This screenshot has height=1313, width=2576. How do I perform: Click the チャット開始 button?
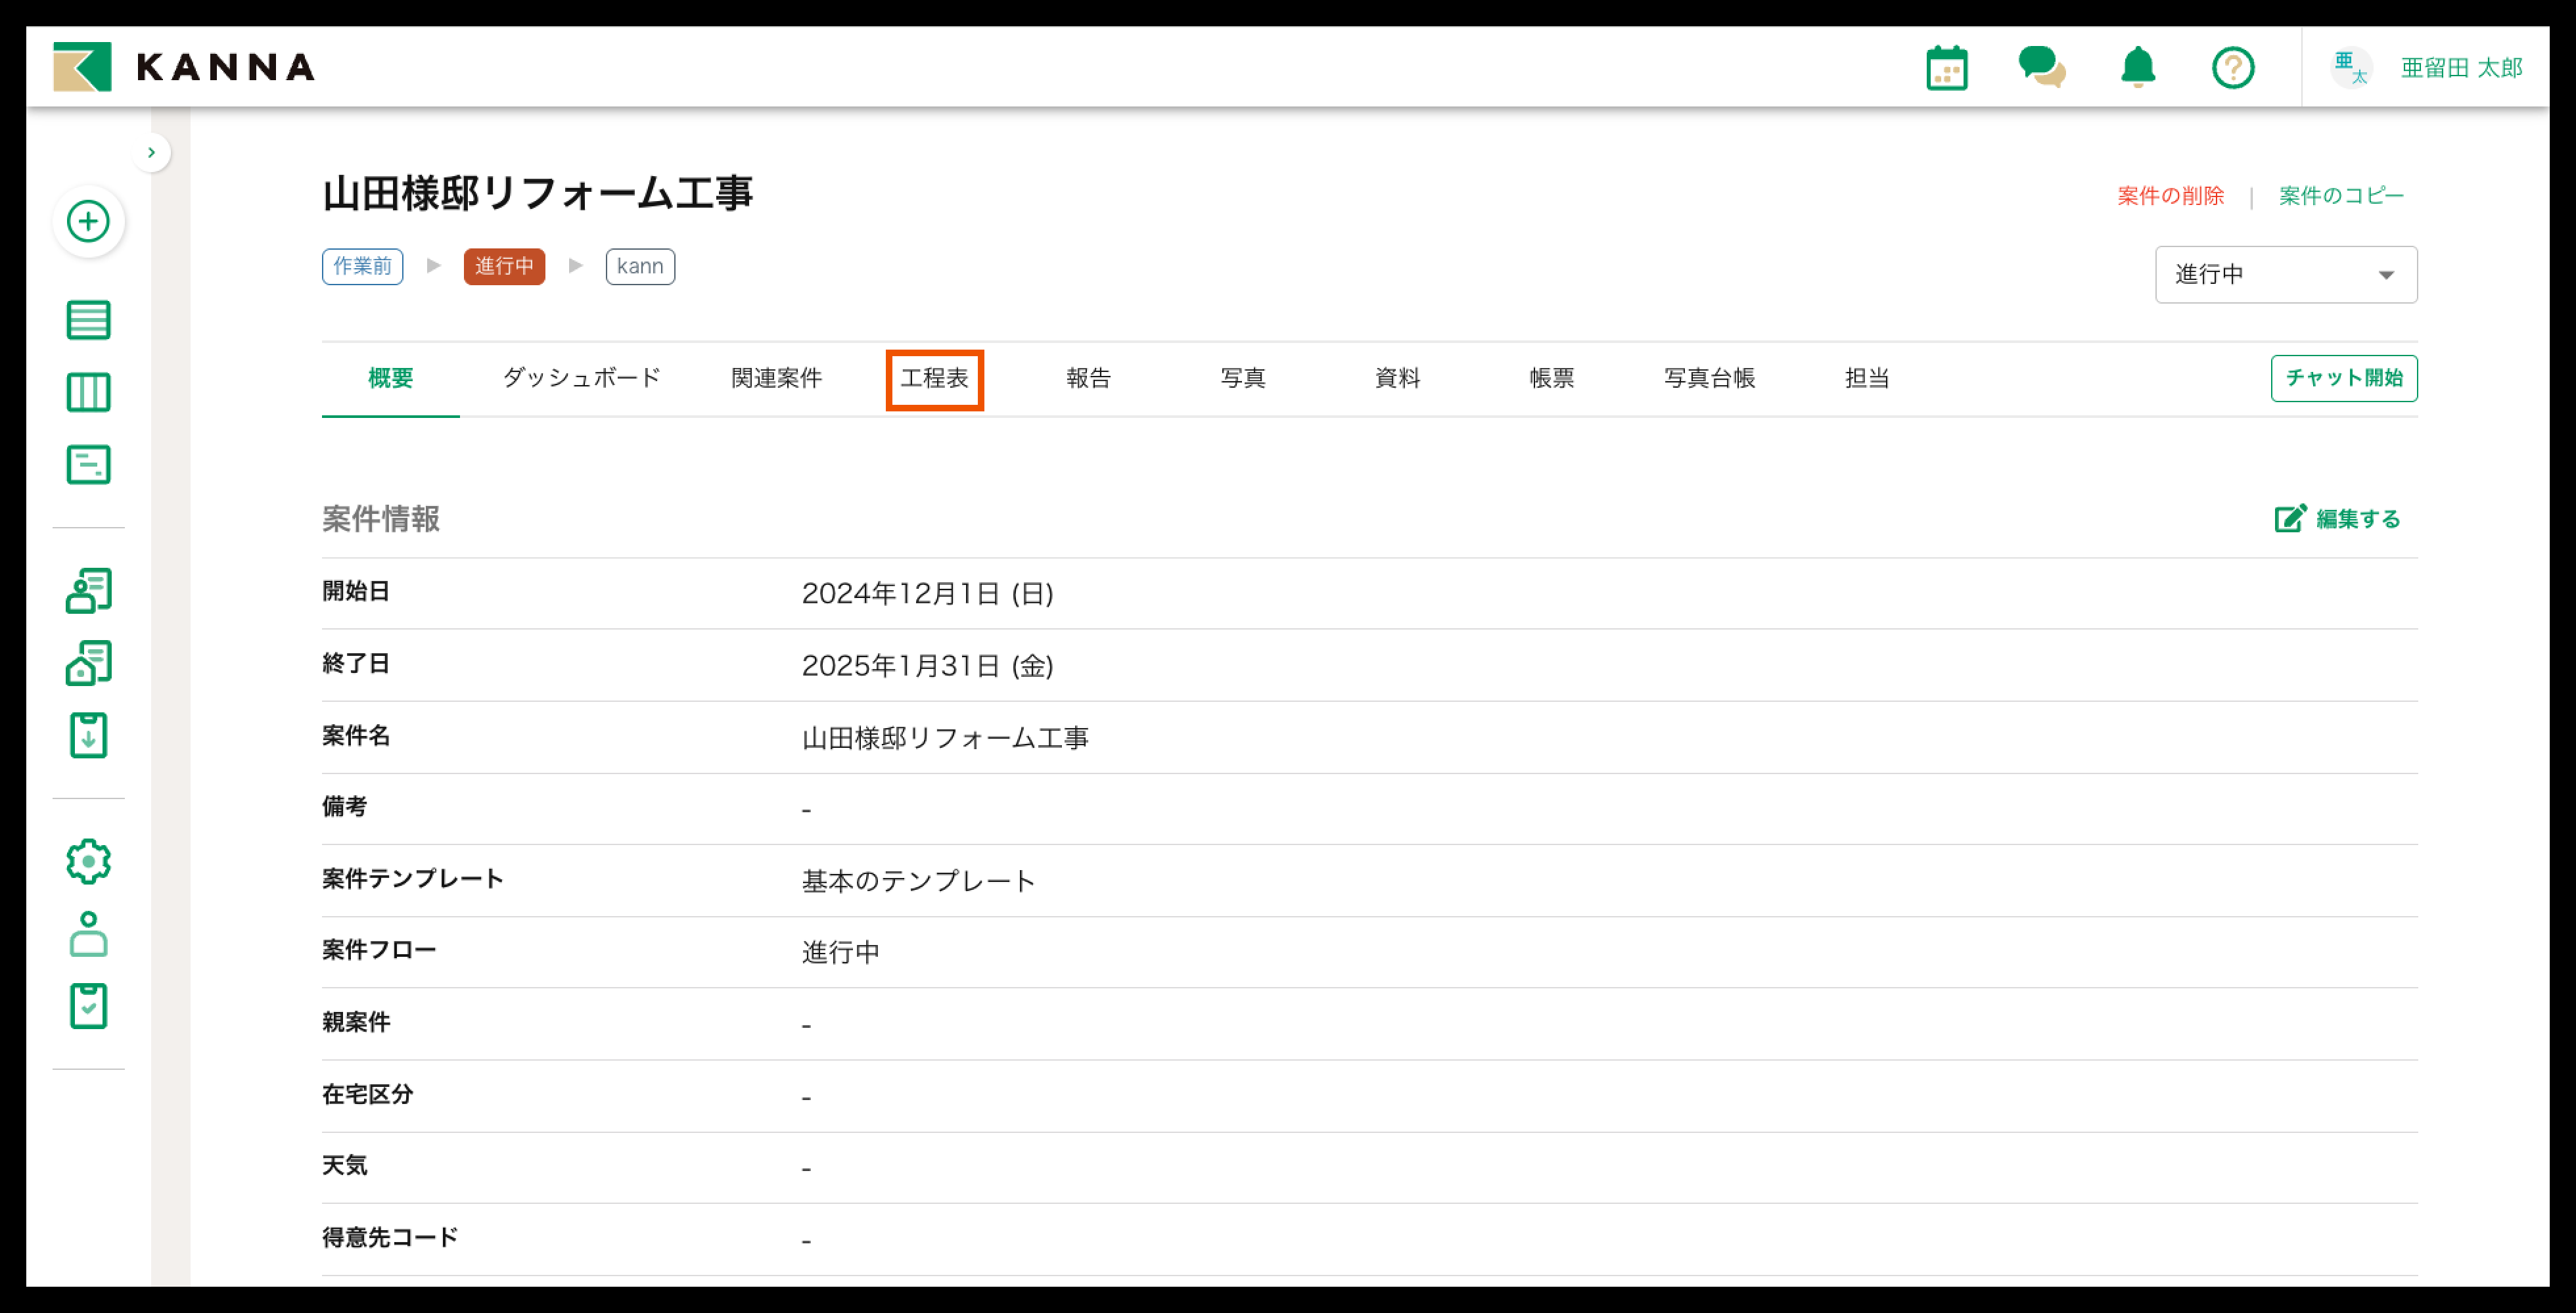click(2343, 378)
